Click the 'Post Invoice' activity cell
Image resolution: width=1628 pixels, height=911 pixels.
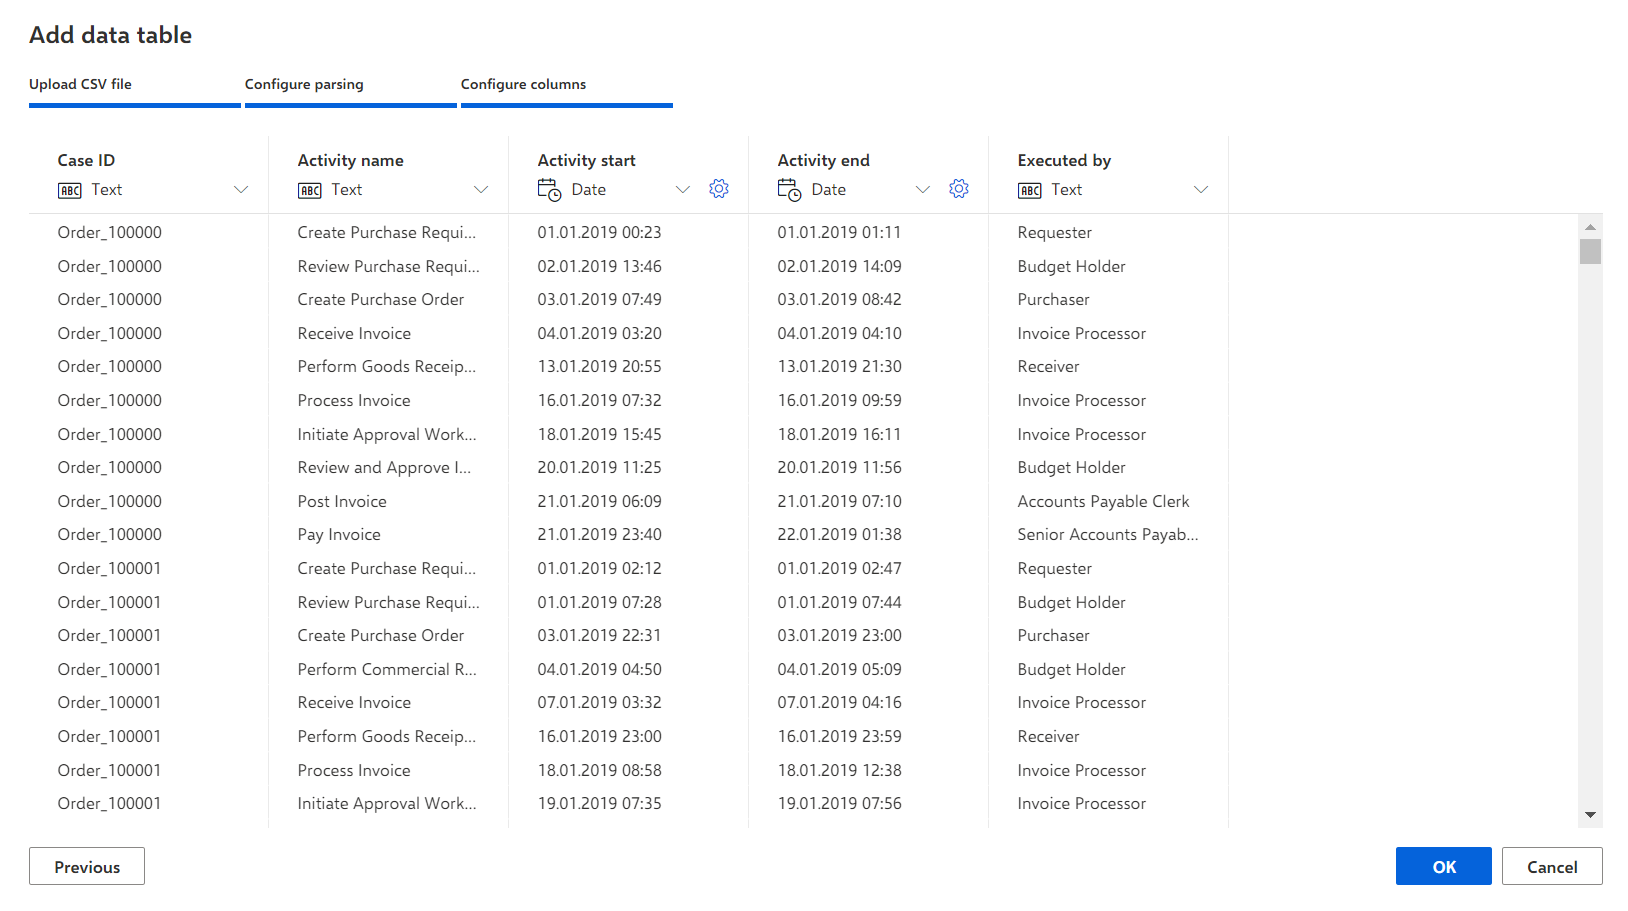click(x=342, y=501)
